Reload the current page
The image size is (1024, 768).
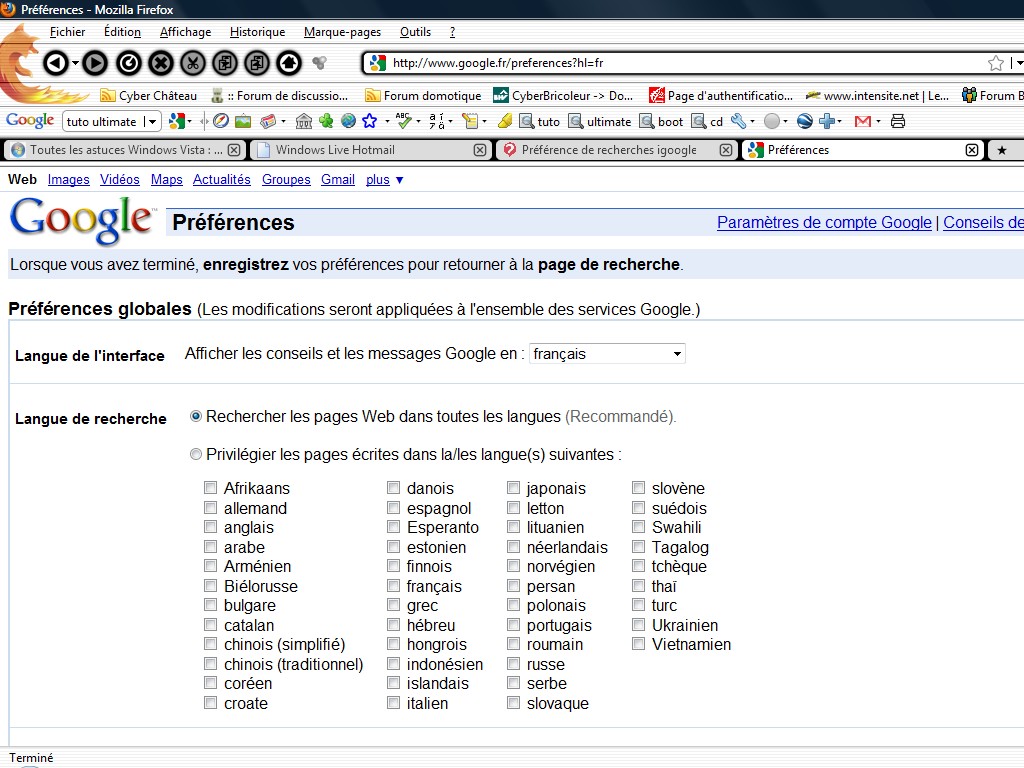[128, 63]
